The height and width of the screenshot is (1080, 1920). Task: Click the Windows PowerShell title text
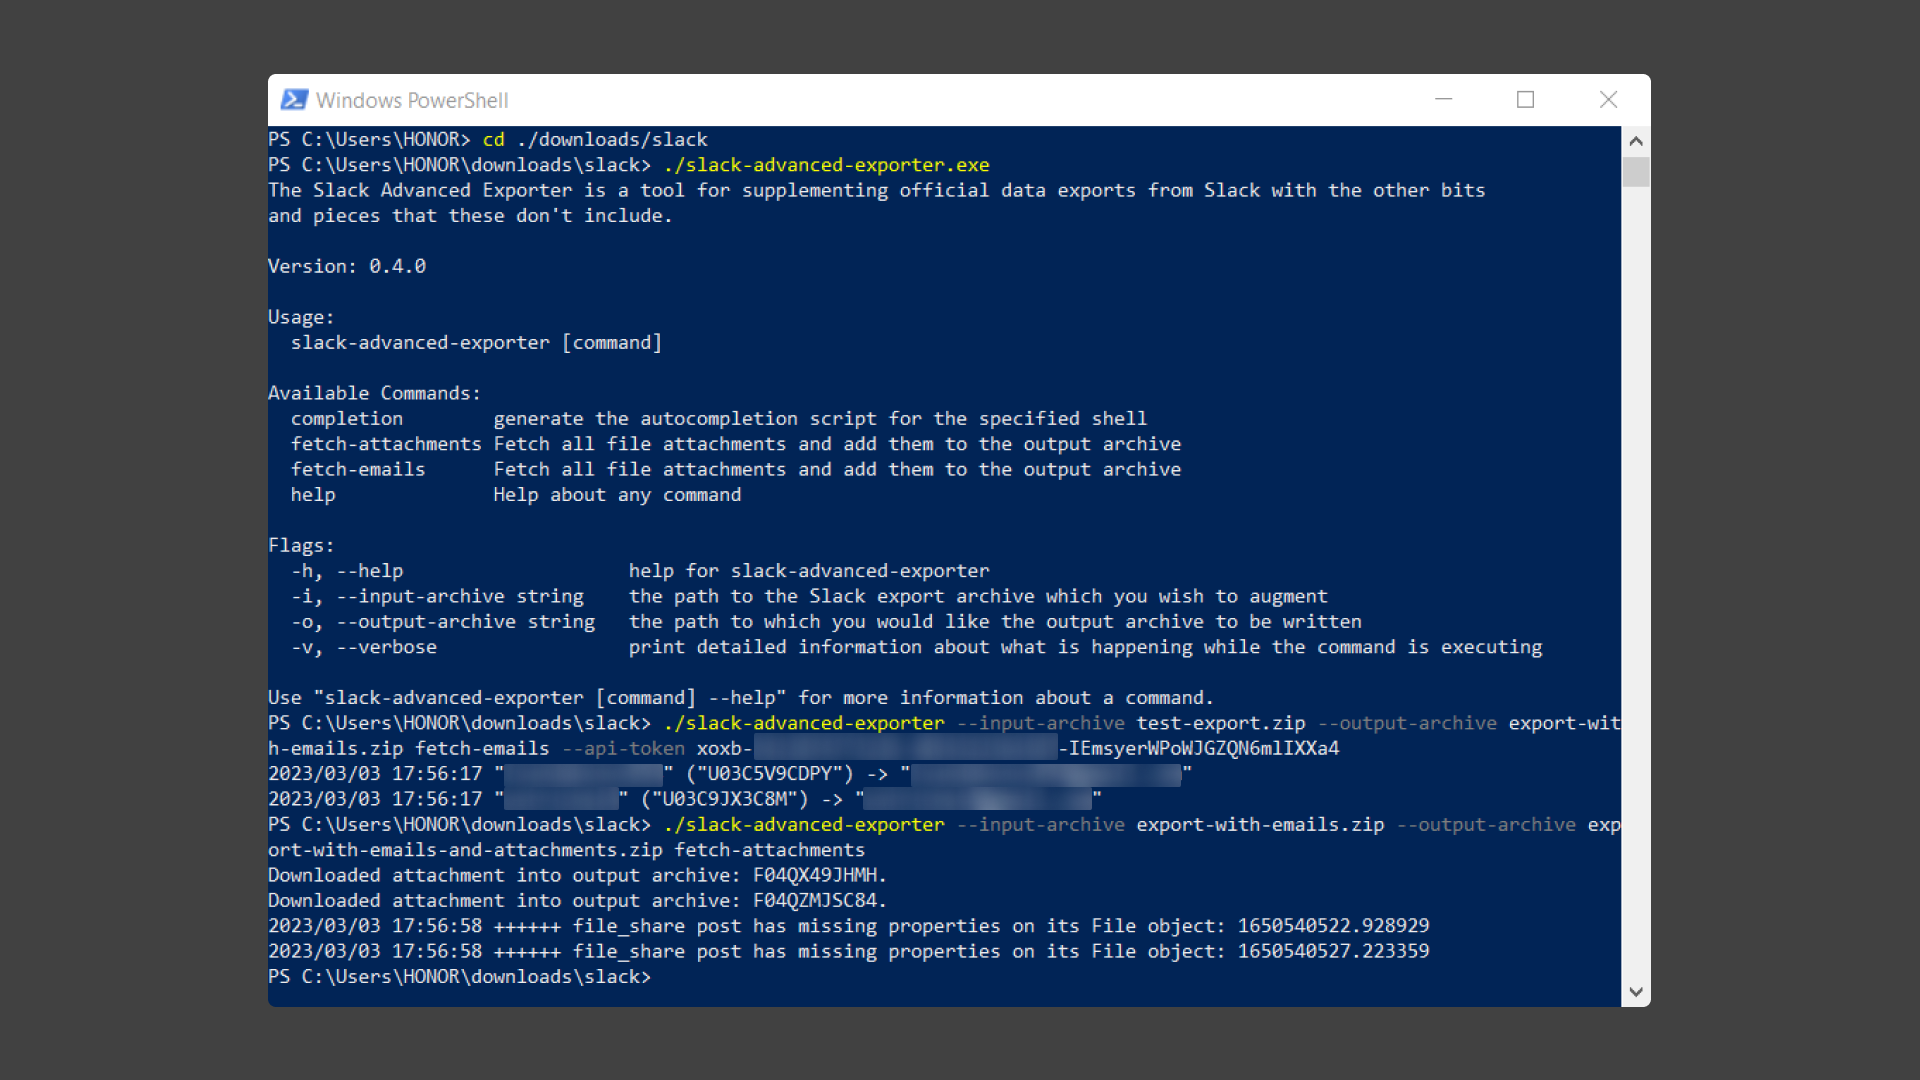(x=412, y=100)
